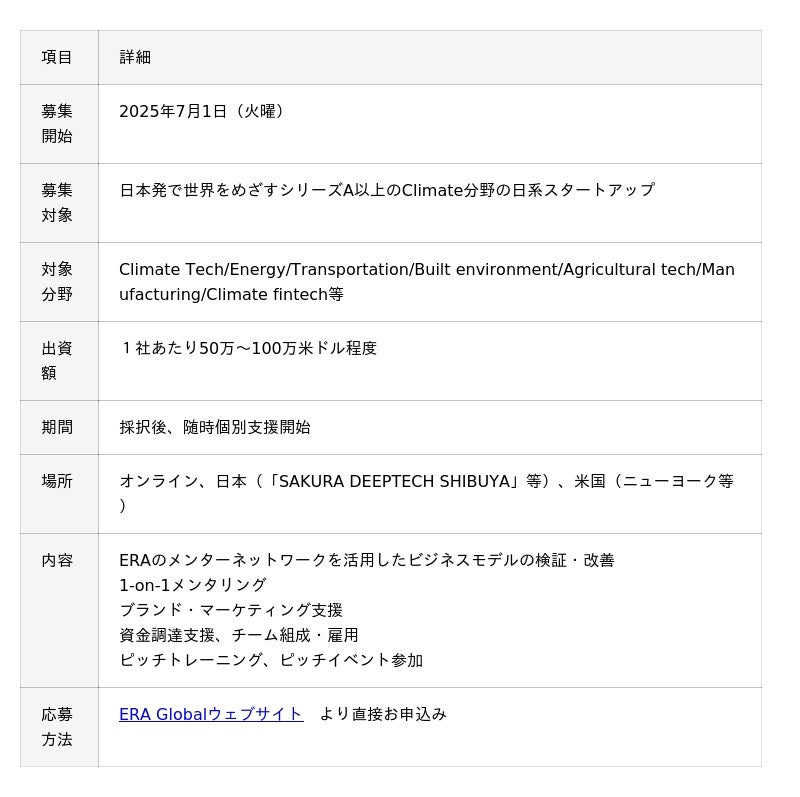Click the ブランド・マーケティング支援 line
The height and width of the screenshot is (797, 800).
pyautogui.click(x=231, y=610)
